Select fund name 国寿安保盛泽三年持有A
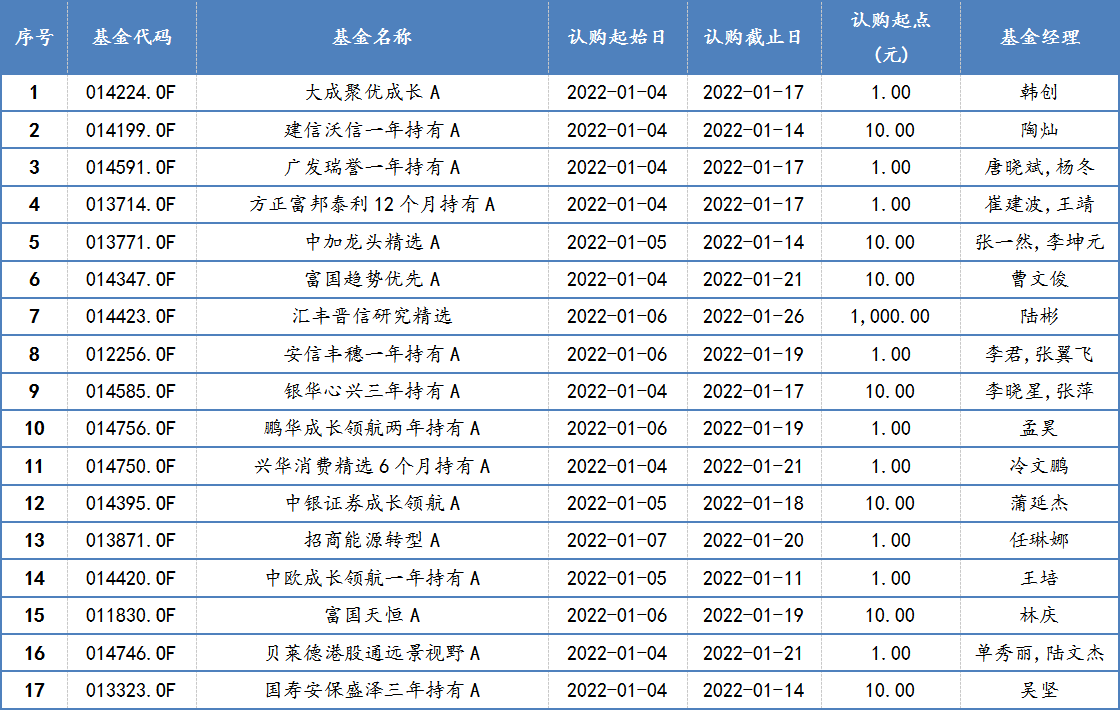This screenshot has height=710, width=1120. (372, 691)
